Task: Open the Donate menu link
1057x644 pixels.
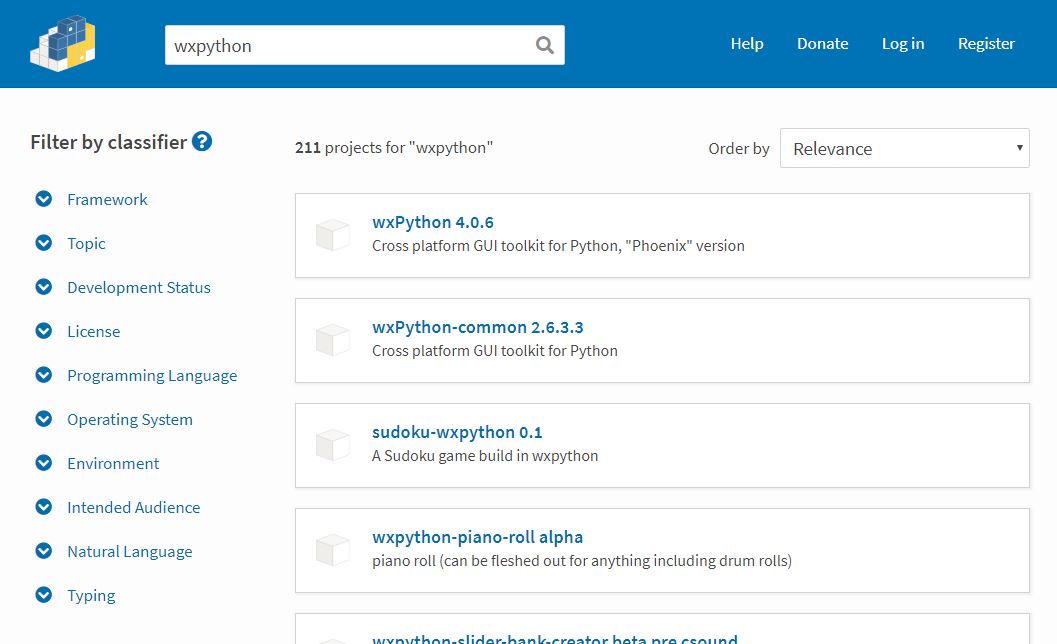Action: click(822, 44)
